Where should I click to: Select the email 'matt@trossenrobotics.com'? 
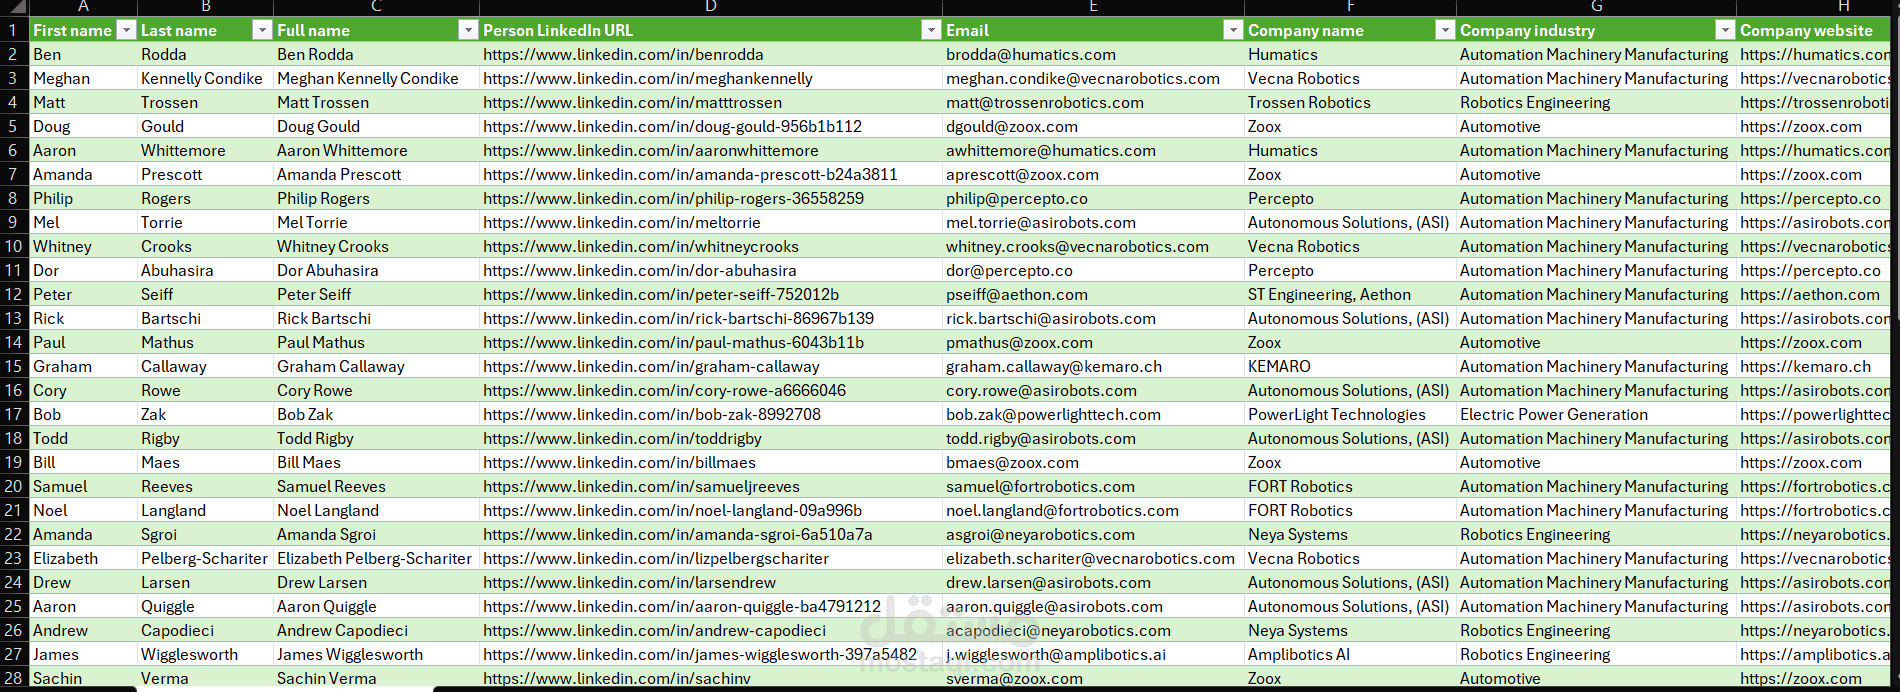click(x=1093, y=102)
